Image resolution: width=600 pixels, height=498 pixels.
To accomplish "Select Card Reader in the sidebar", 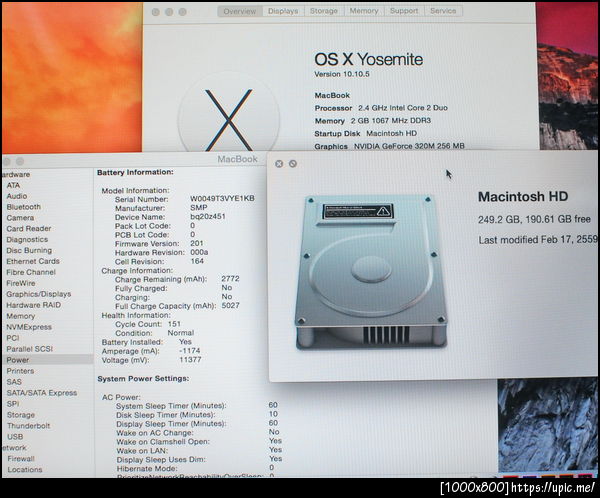I will point(29,229).
